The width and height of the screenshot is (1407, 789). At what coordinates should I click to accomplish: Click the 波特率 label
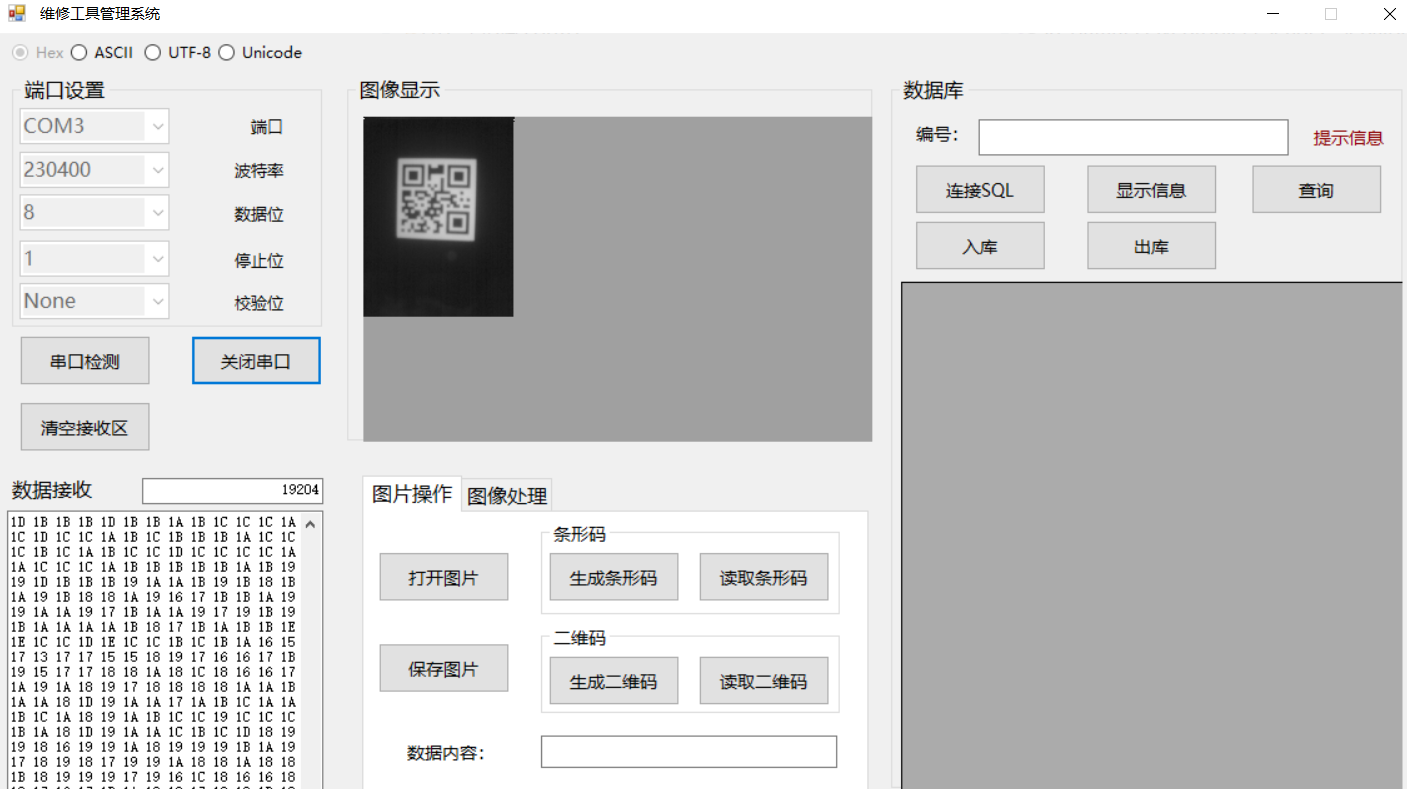(x=259, y=171)
